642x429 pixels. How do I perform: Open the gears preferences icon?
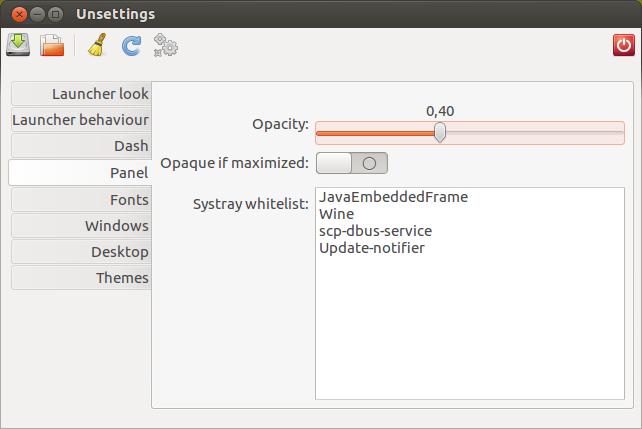click(165, 45)
